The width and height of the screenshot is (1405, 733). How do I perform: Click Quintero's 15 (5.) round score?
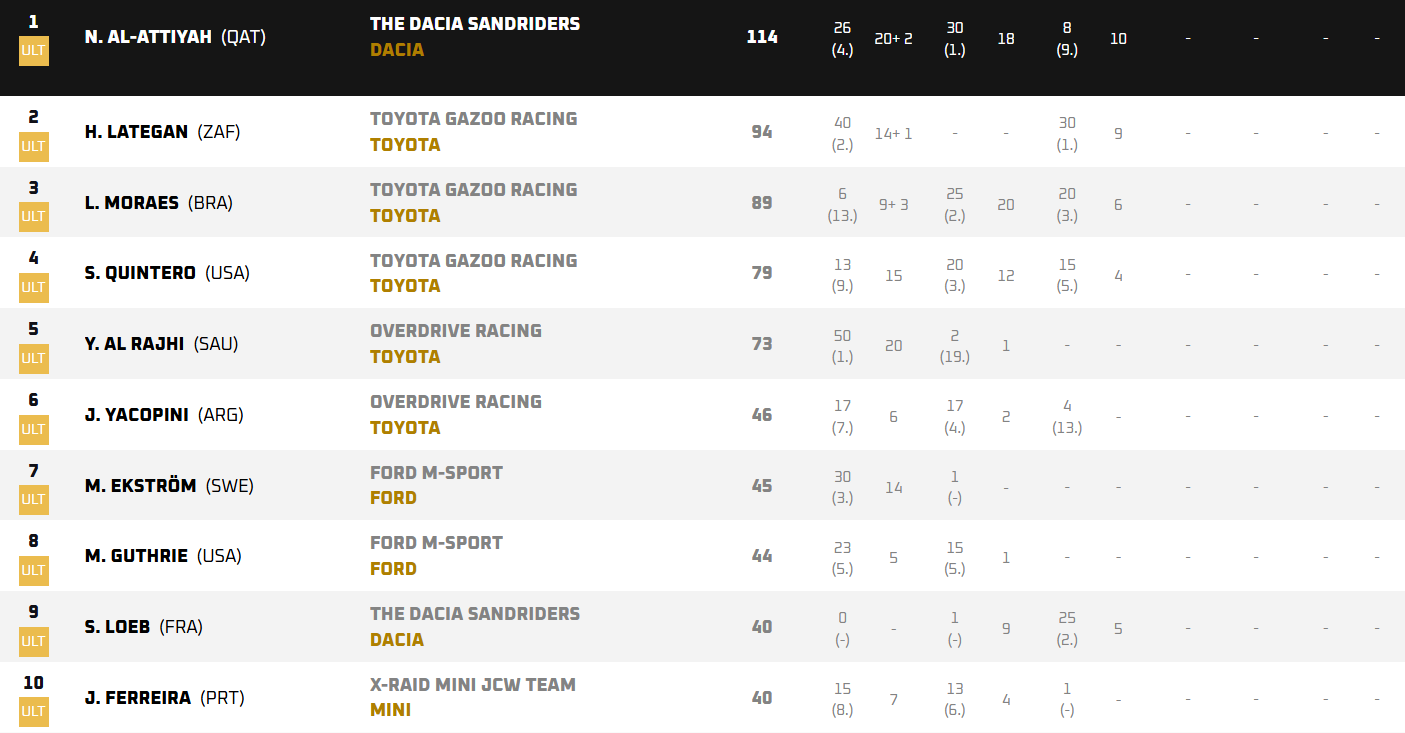click(1067, 274)
